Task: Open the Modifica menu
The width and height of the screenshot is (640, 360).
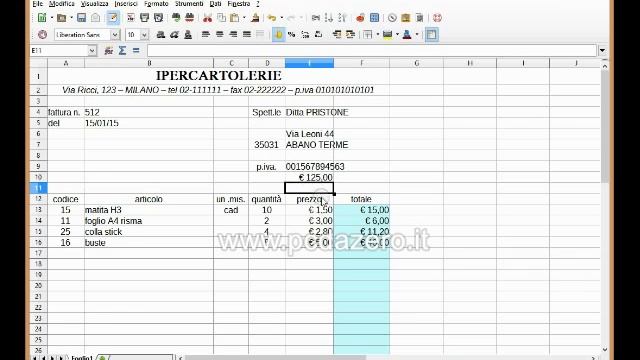Action: coord(62,4)
